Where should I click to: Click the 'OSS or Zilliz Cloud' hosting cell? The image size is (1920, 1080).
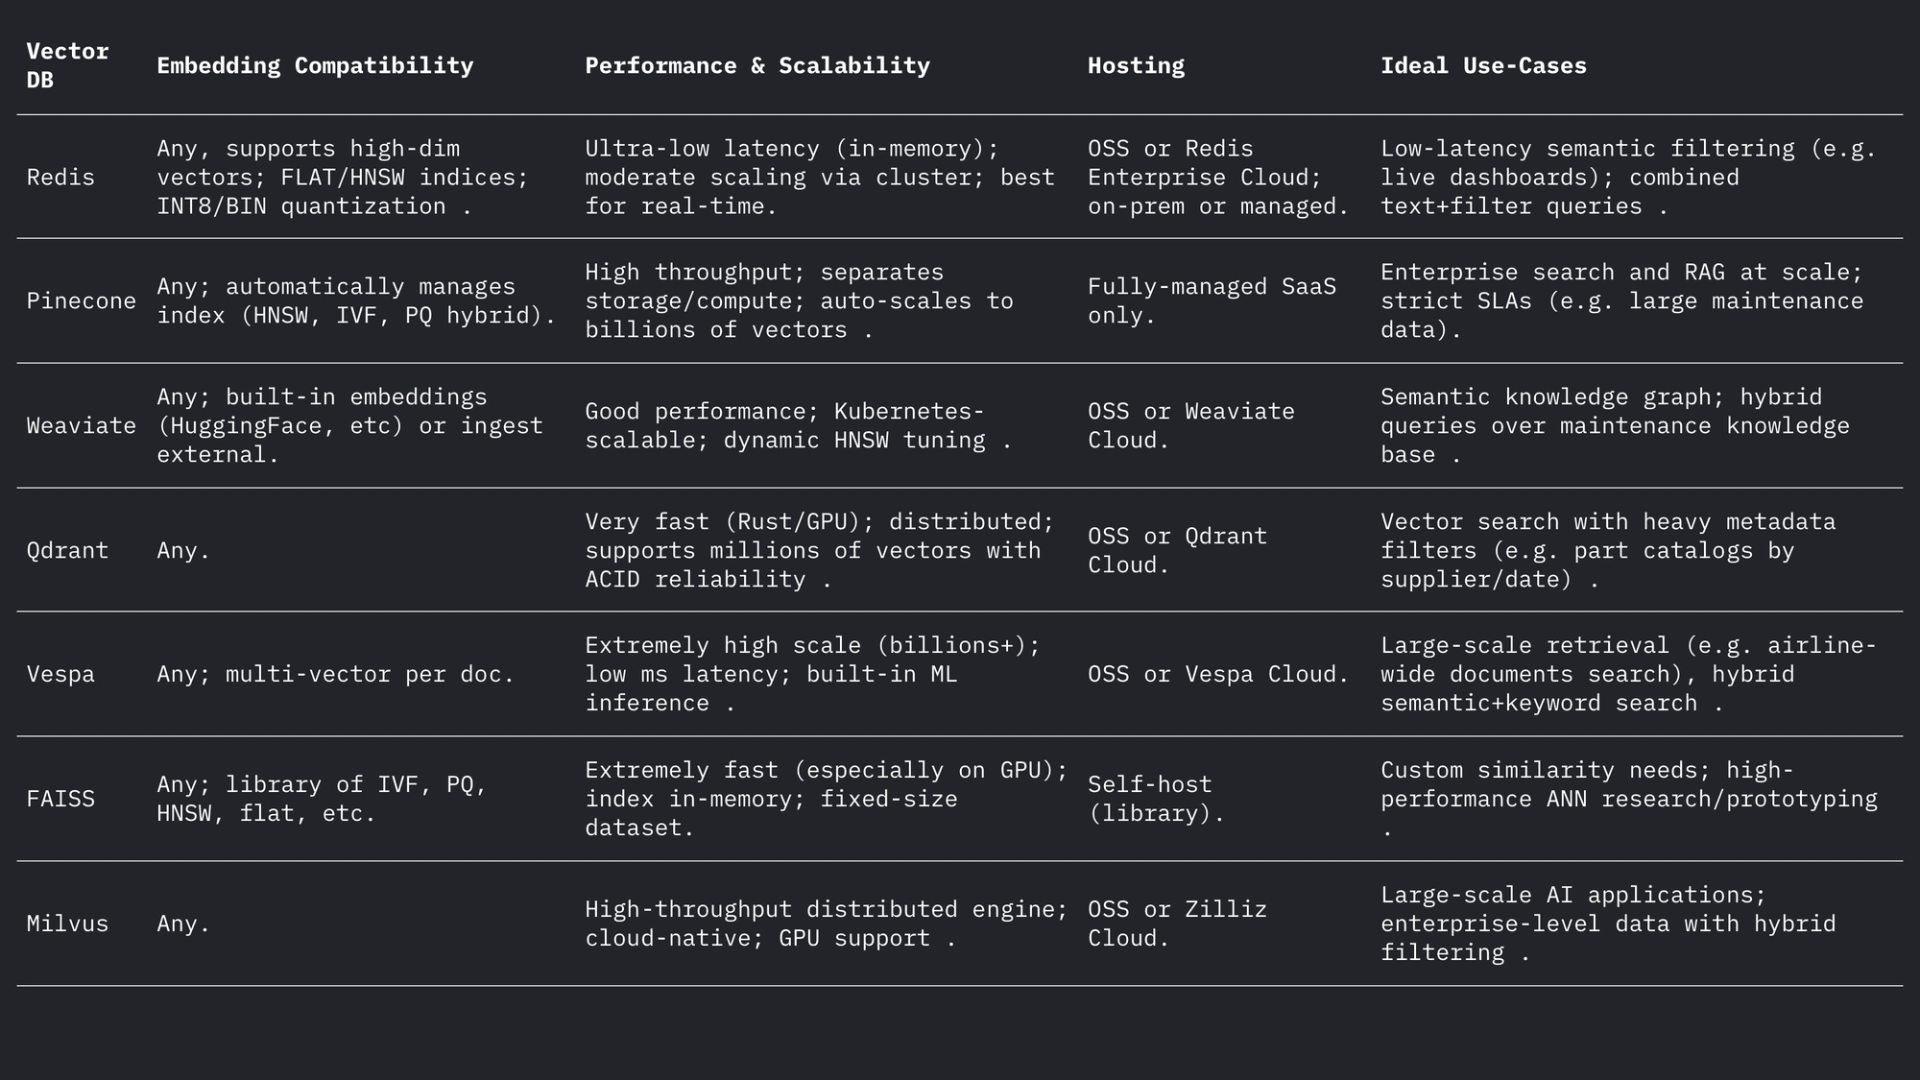click(1177, 923)
